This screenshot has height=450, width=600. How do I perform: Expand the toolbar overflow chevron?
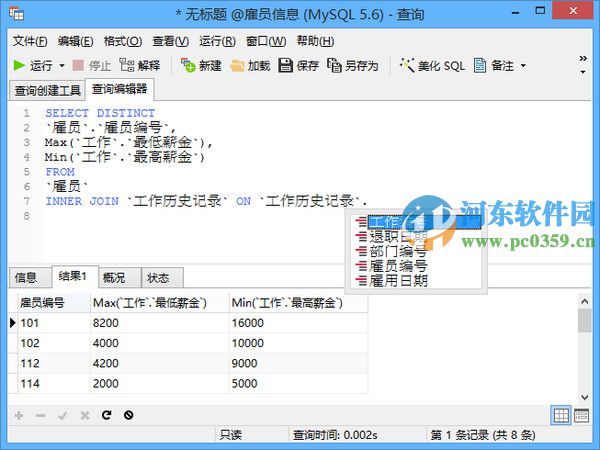(x=583, y=59)
